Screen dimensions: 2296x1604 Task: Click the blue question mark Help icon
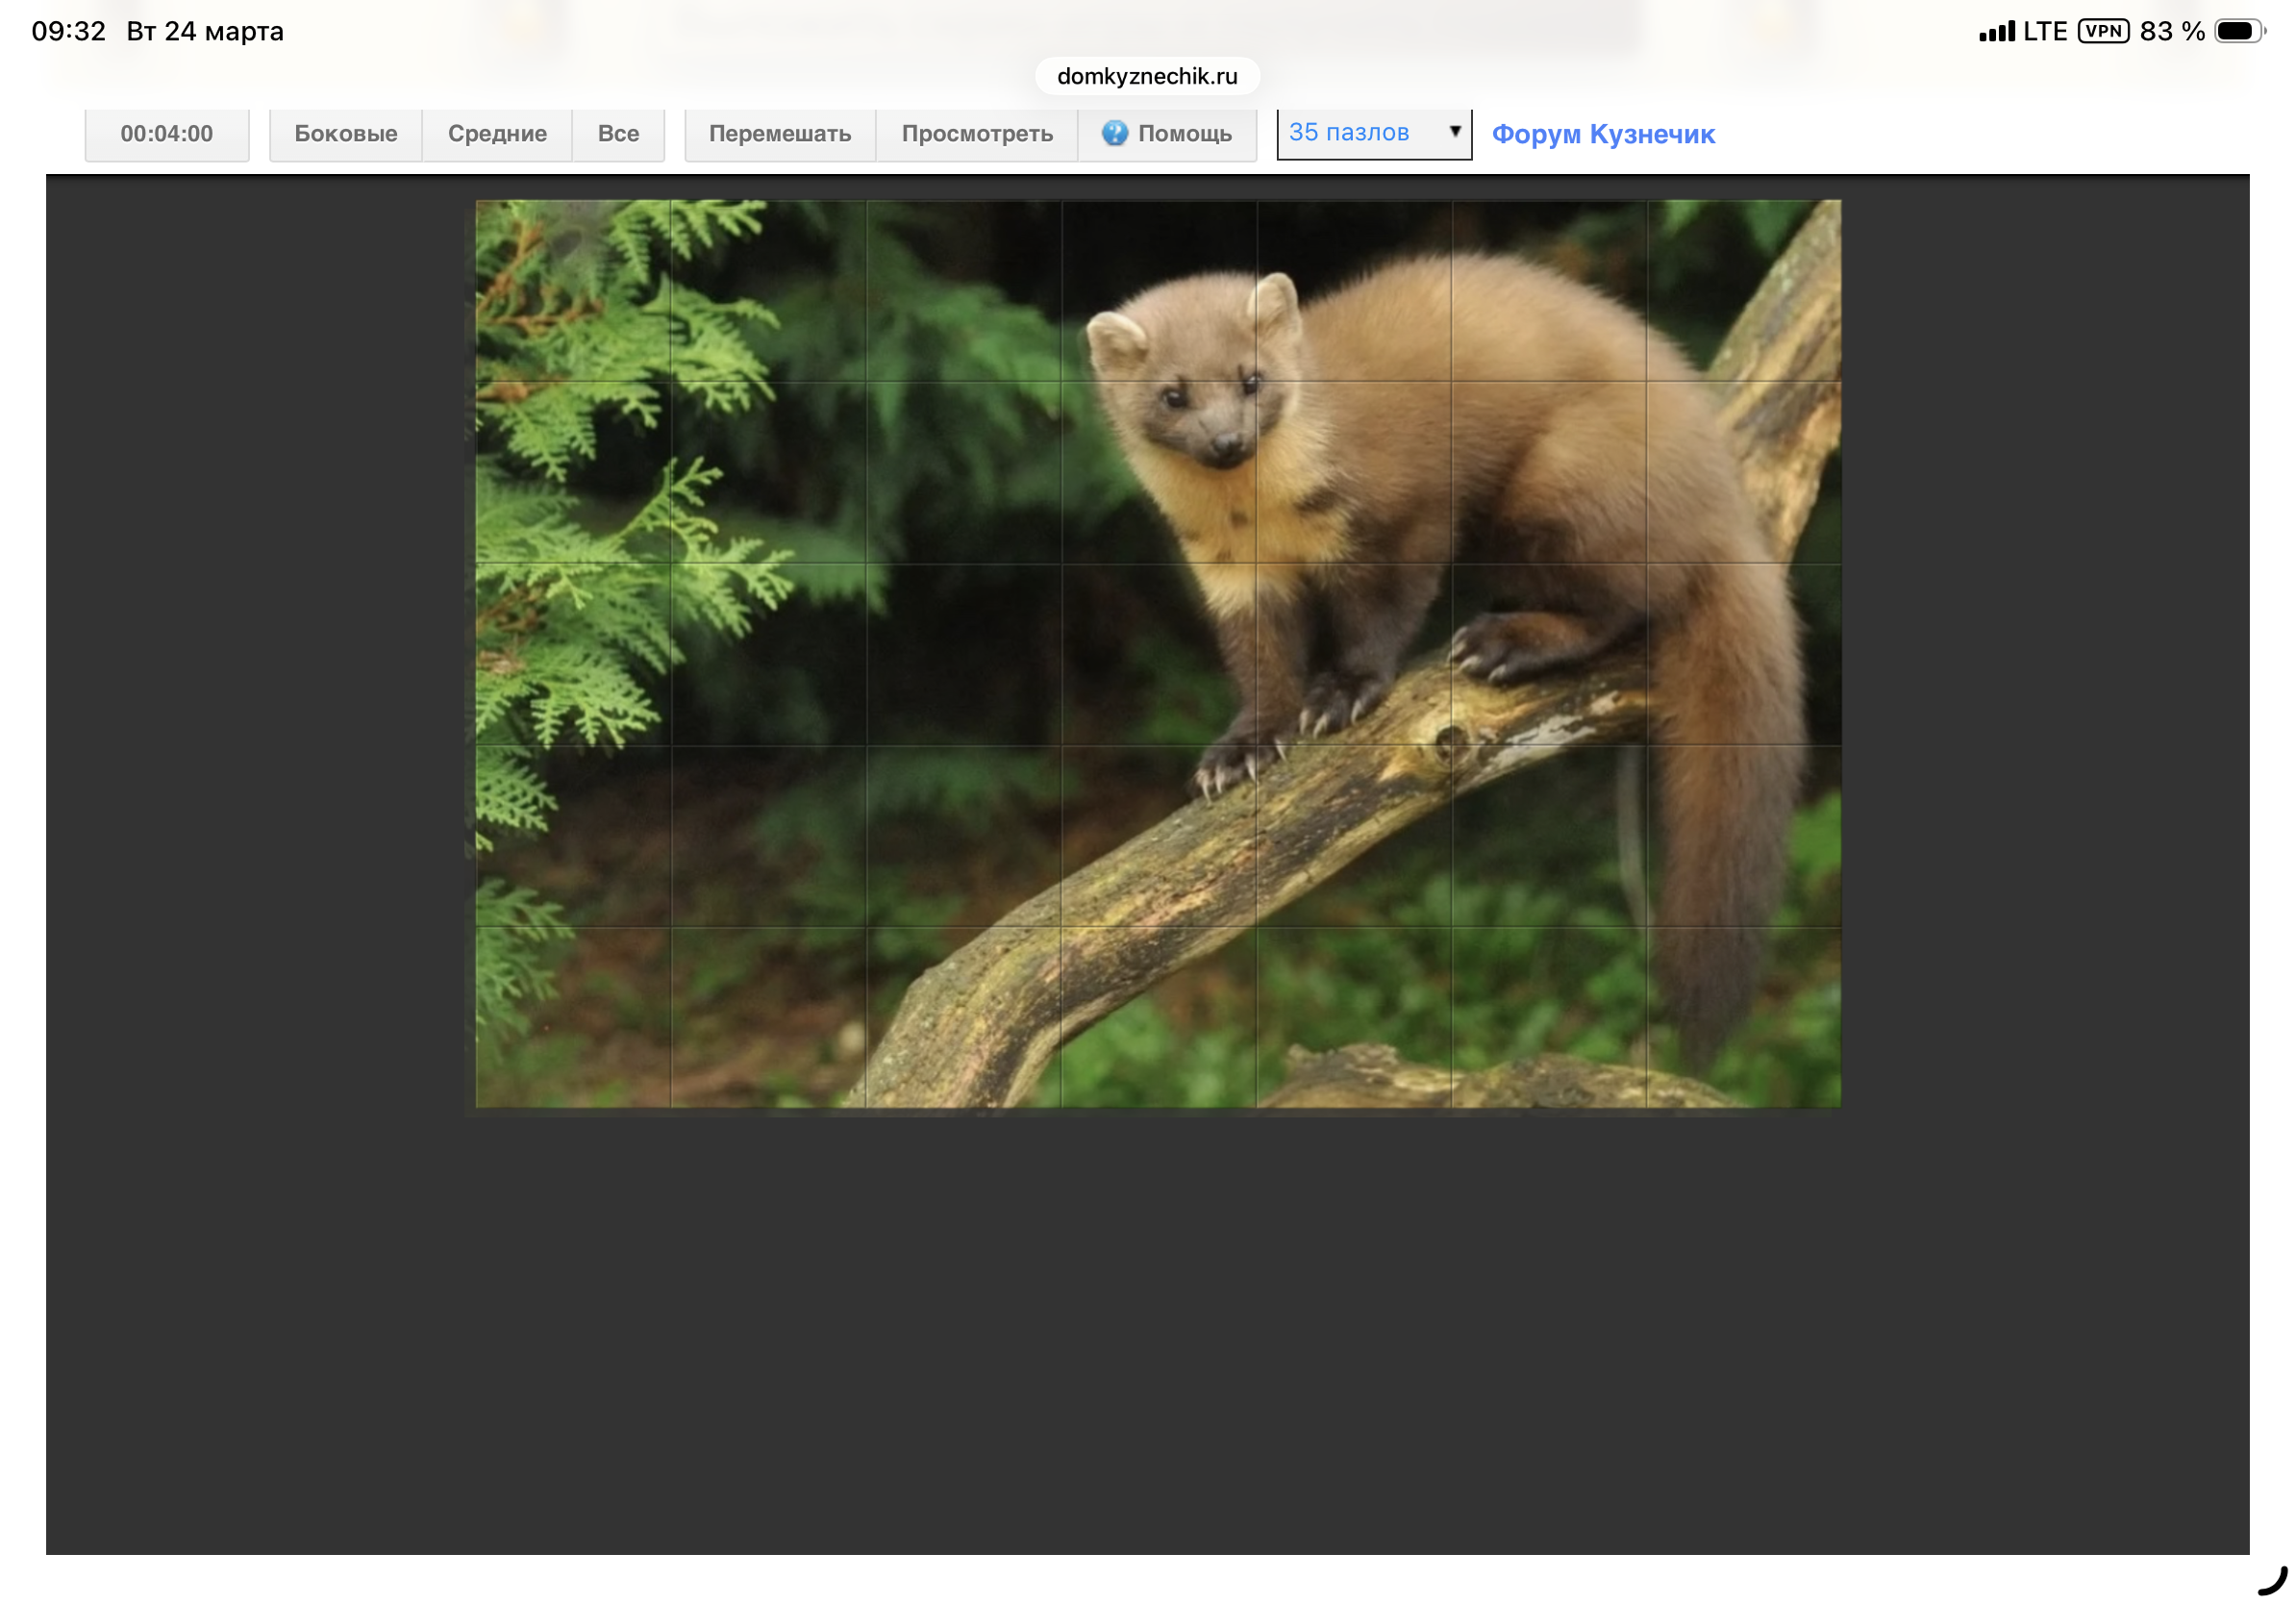pos(1114,133)
